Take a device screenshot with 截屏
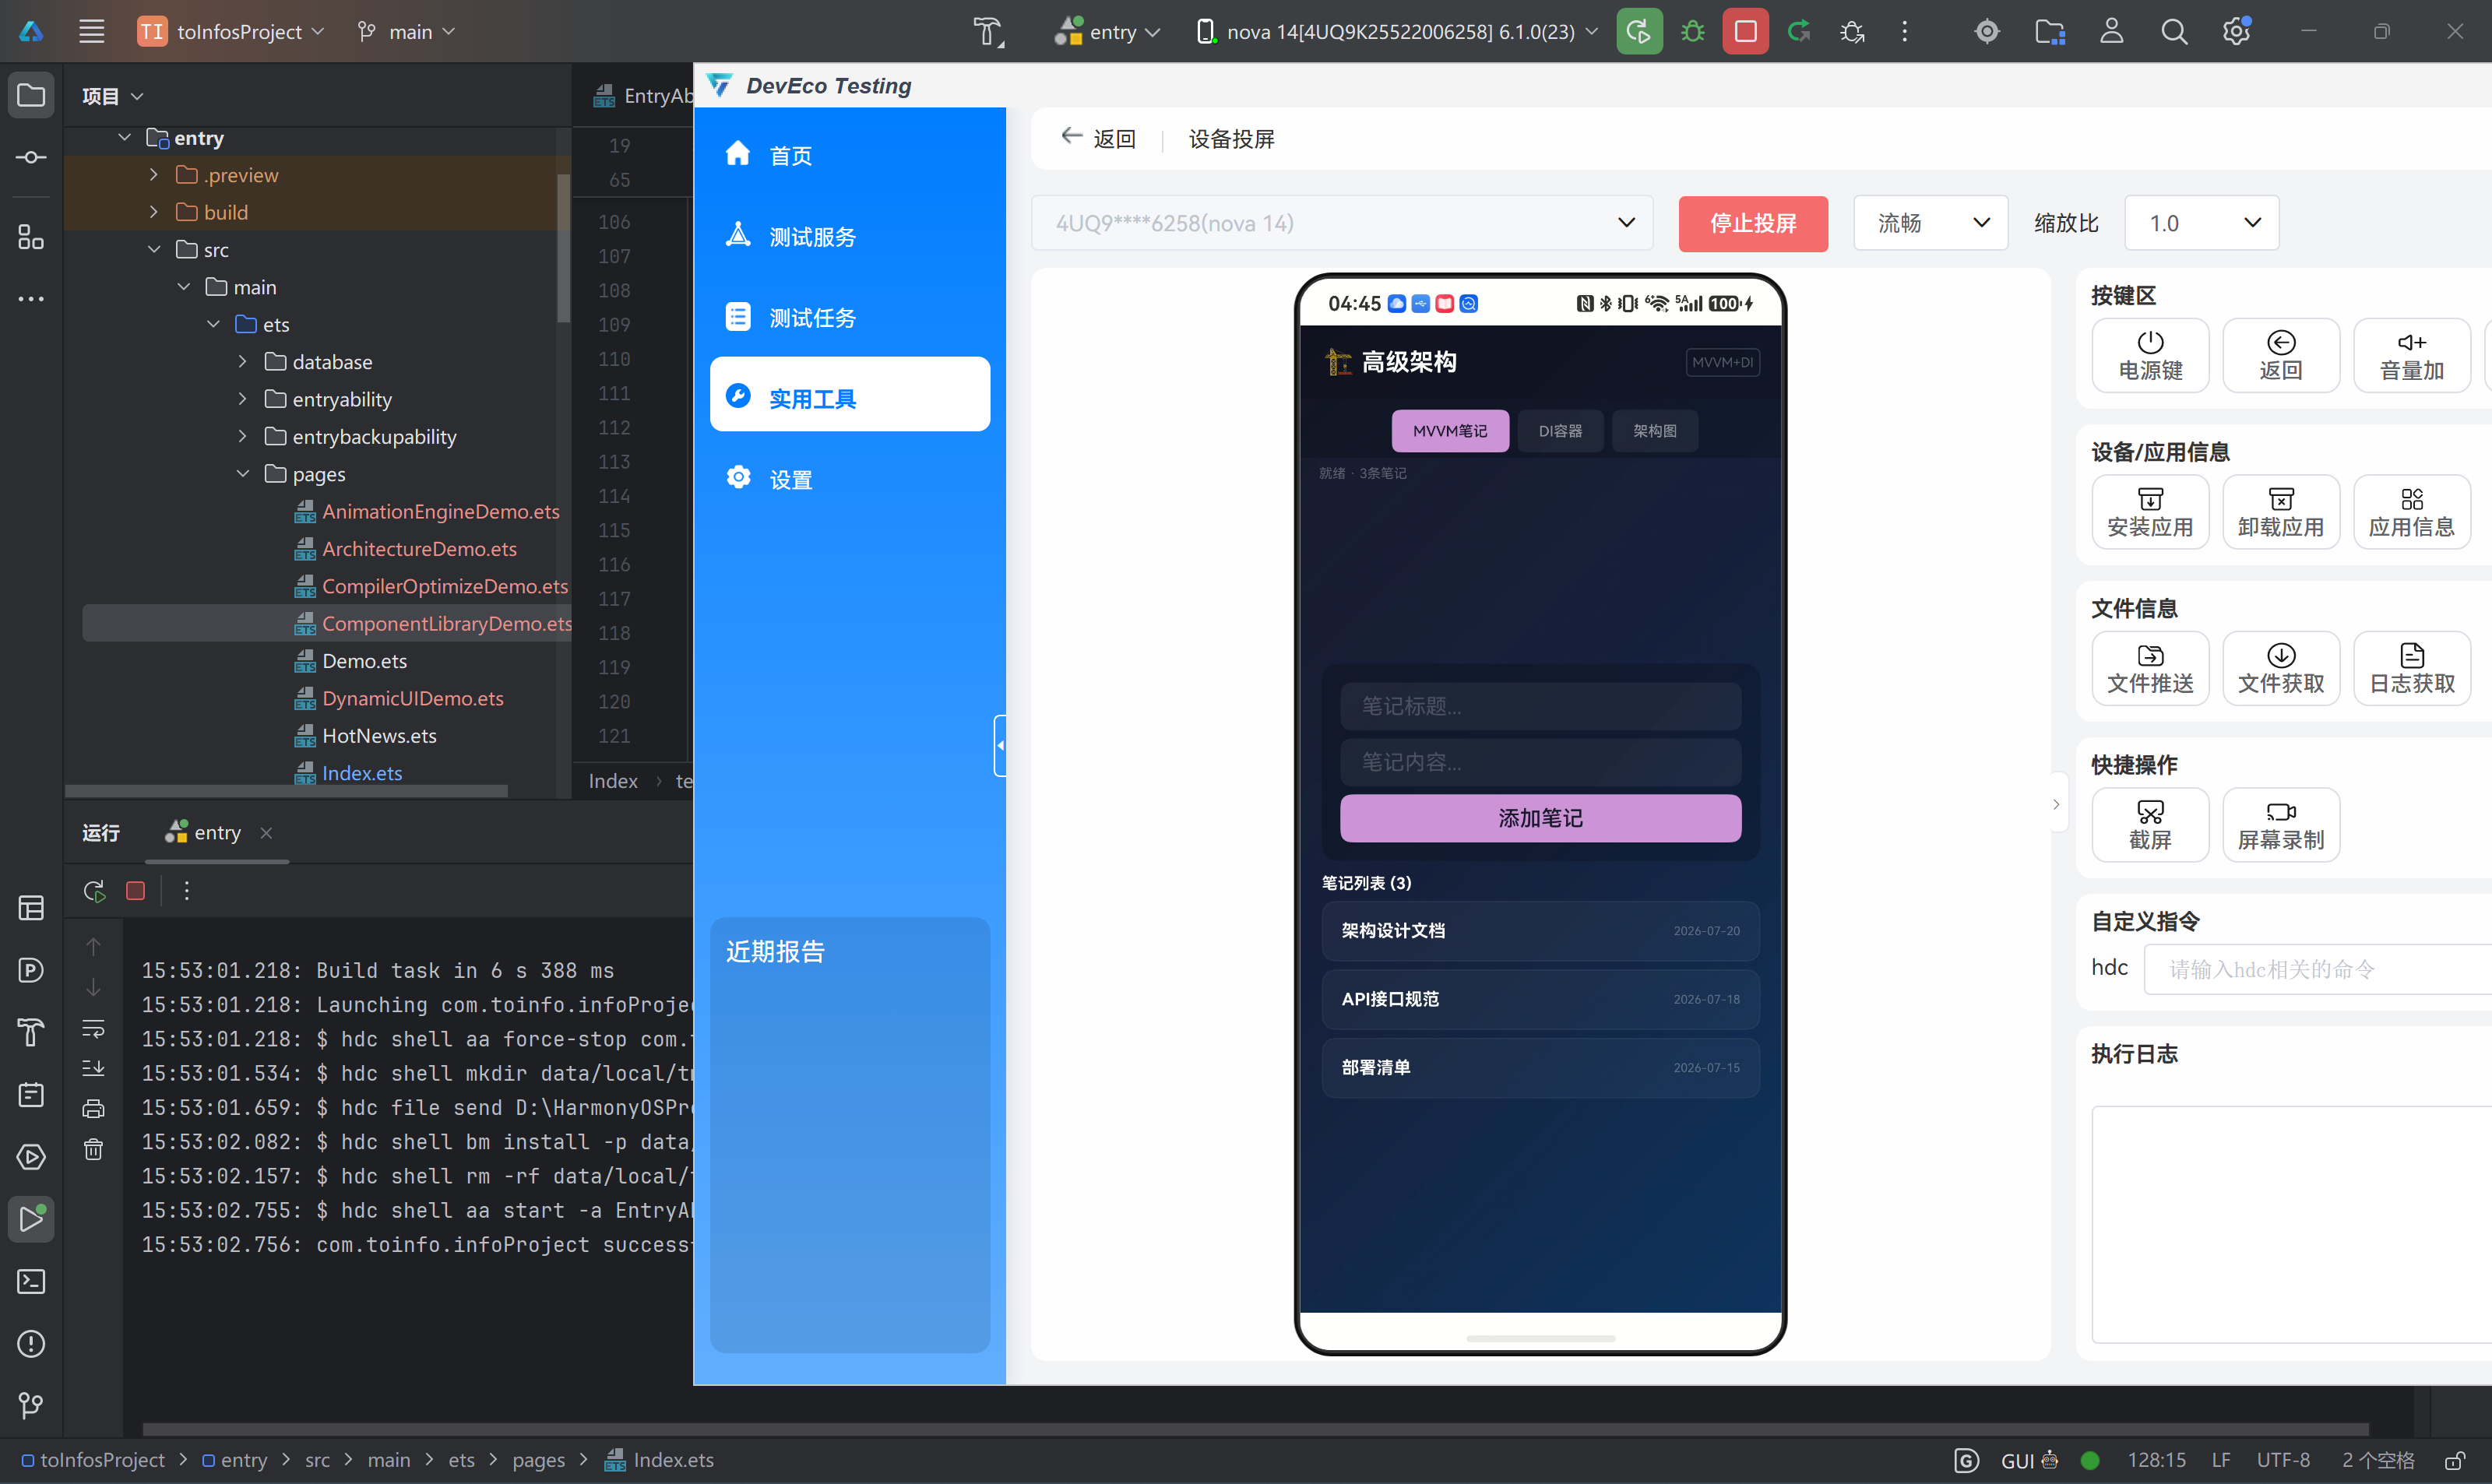Image resolution: width=2492 pixels, height=1484 pixels. (2150, 825)
